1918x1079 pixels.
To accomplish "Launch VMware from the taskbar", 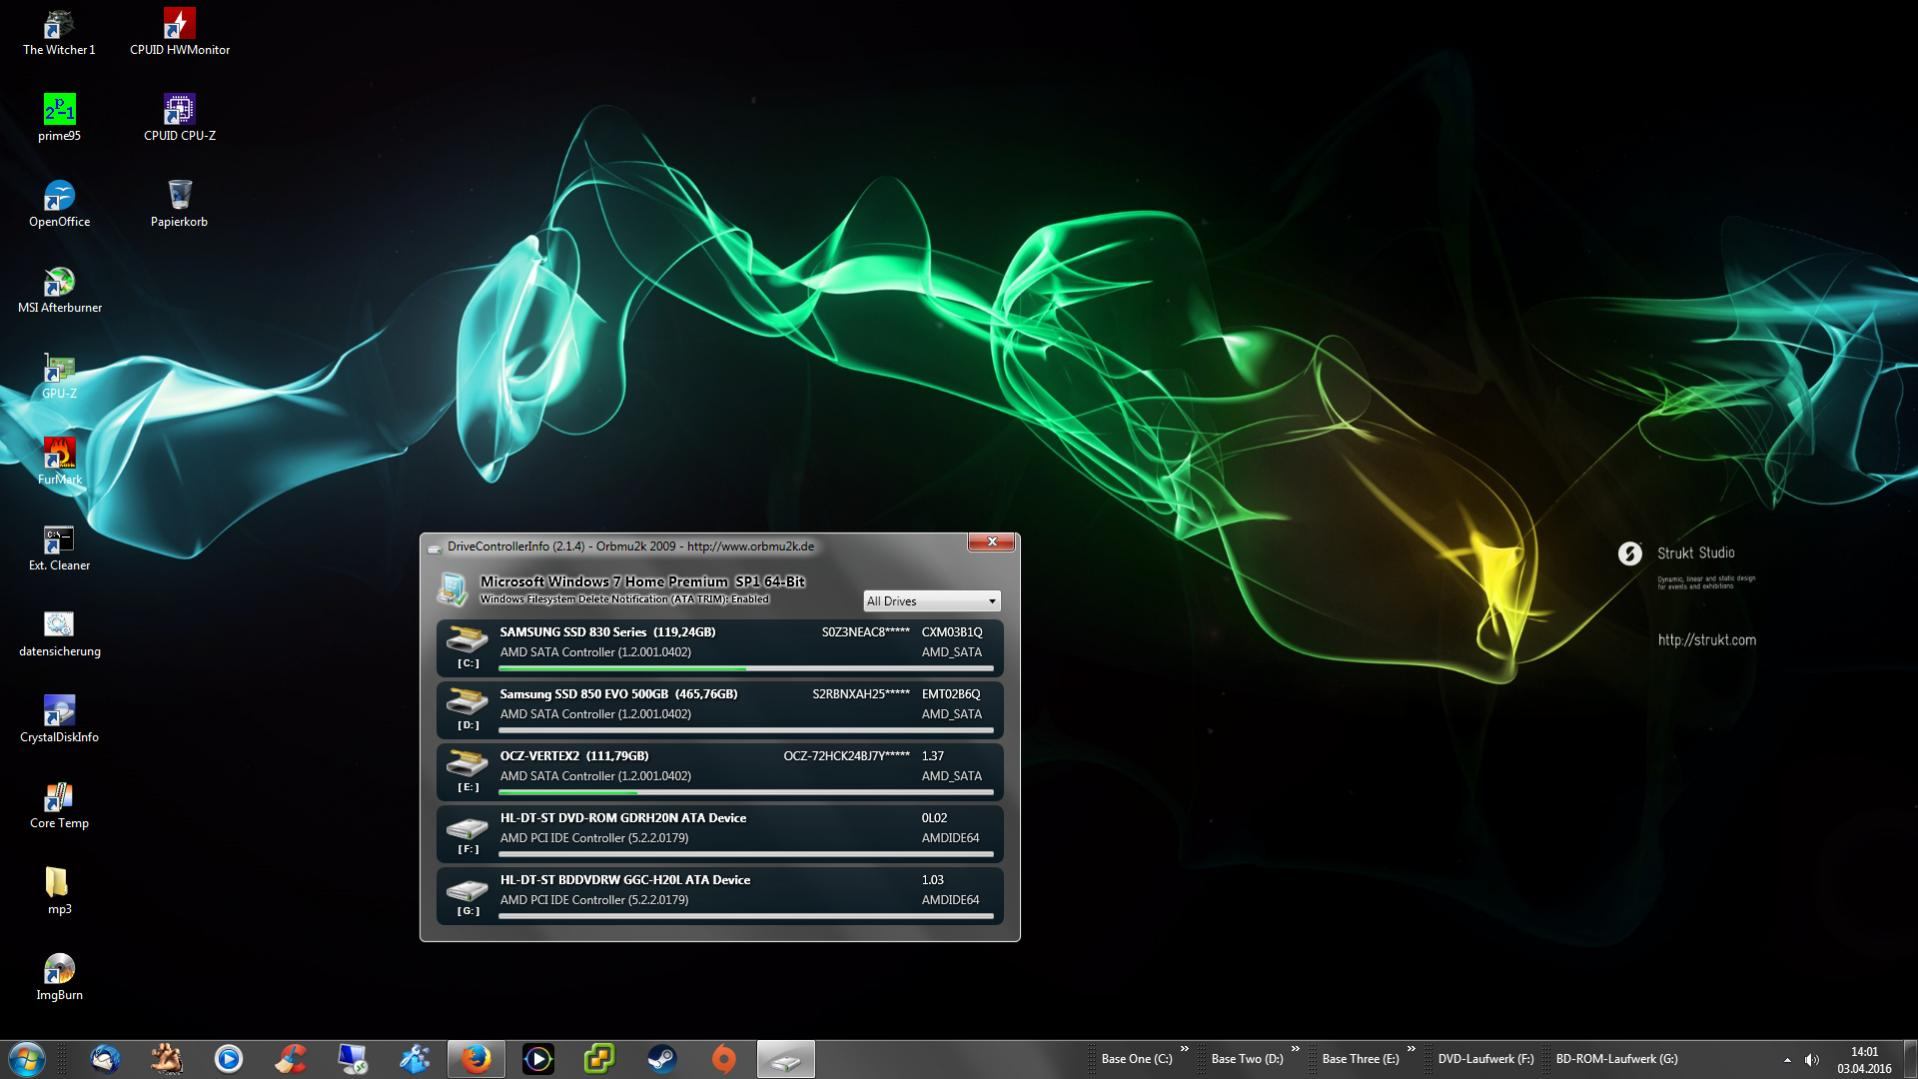I will click(601, 1059).
